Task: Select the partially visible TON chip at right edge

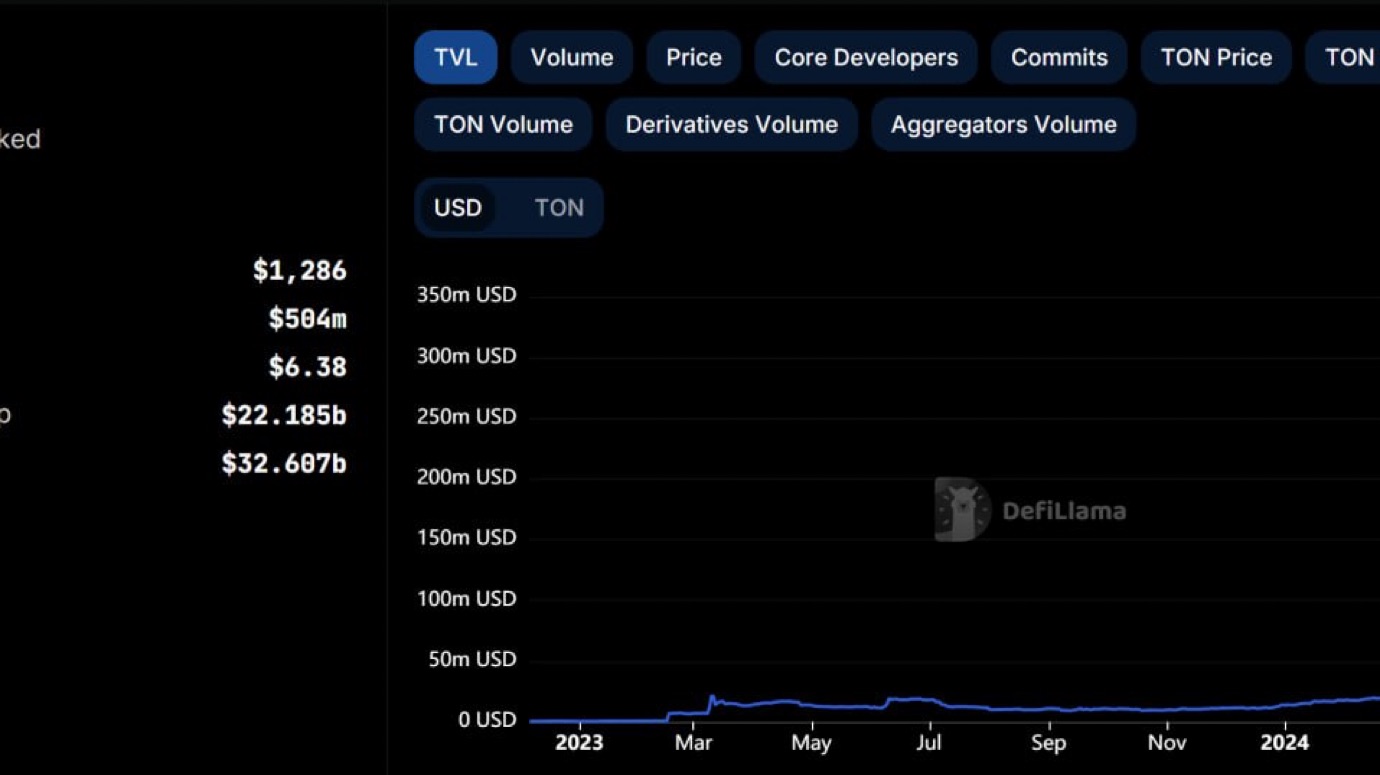Action: tap(1349, 58)
